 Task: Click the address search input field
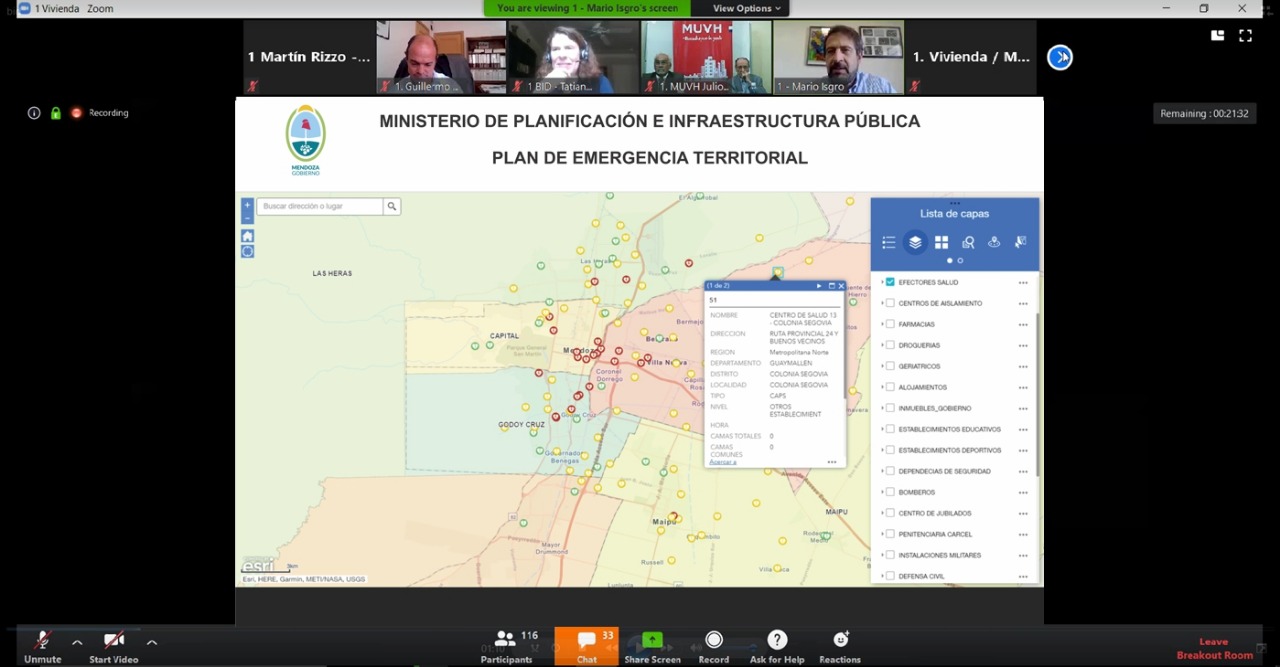click(x=320, y=206)
